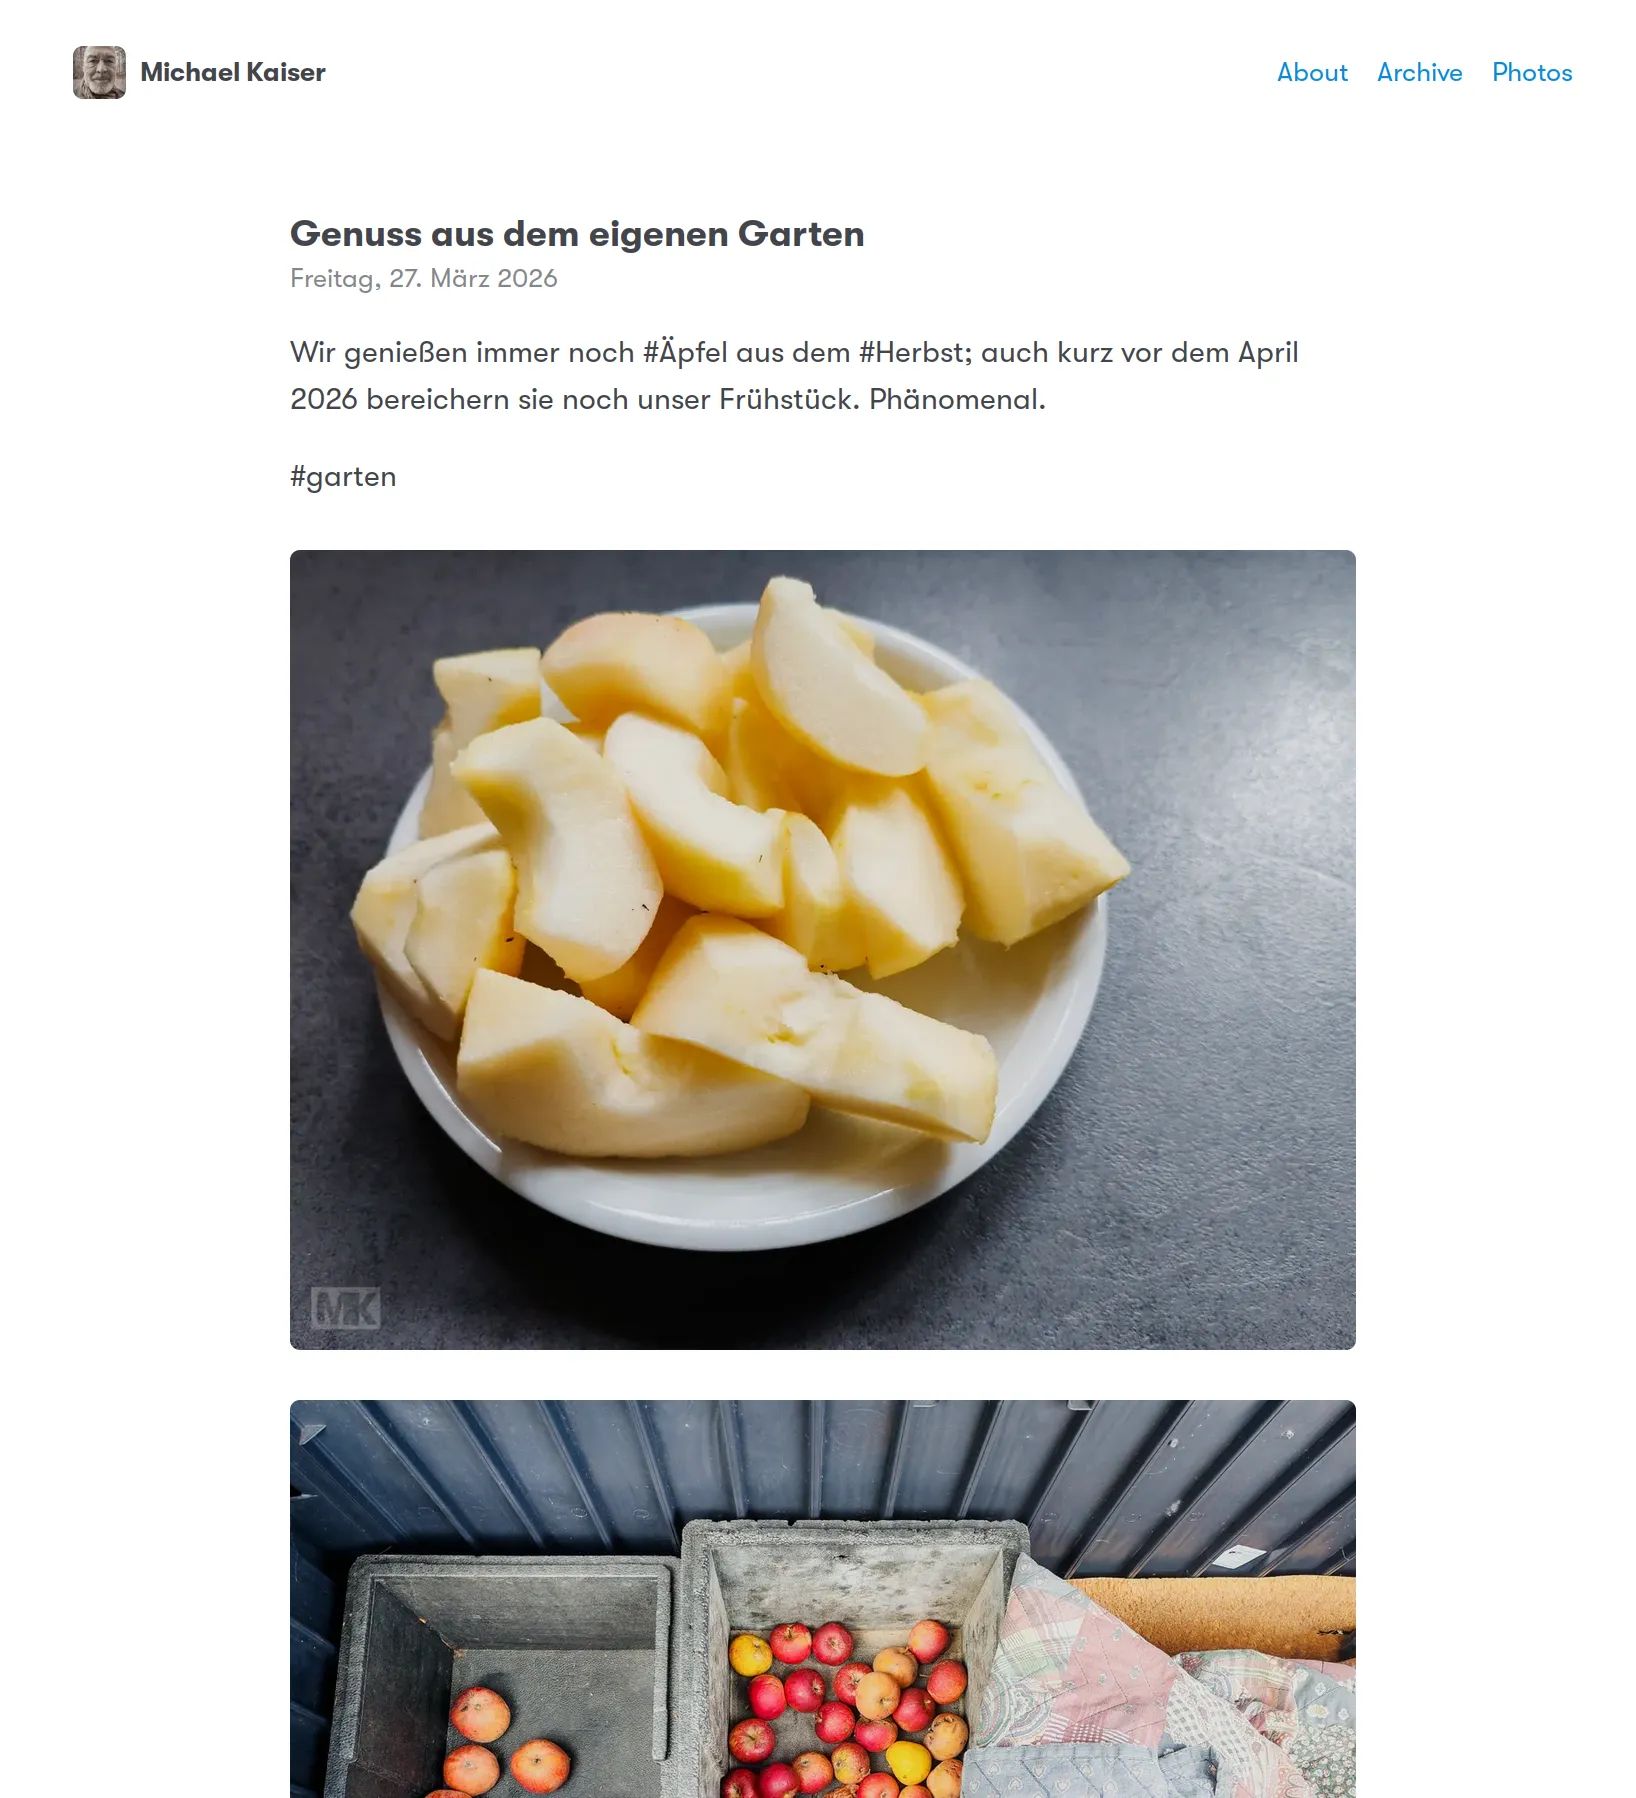The image size is (1636, 1798).
Task: Click Michael Kaiser's avatar photo
Action: (x=99, y=72)
